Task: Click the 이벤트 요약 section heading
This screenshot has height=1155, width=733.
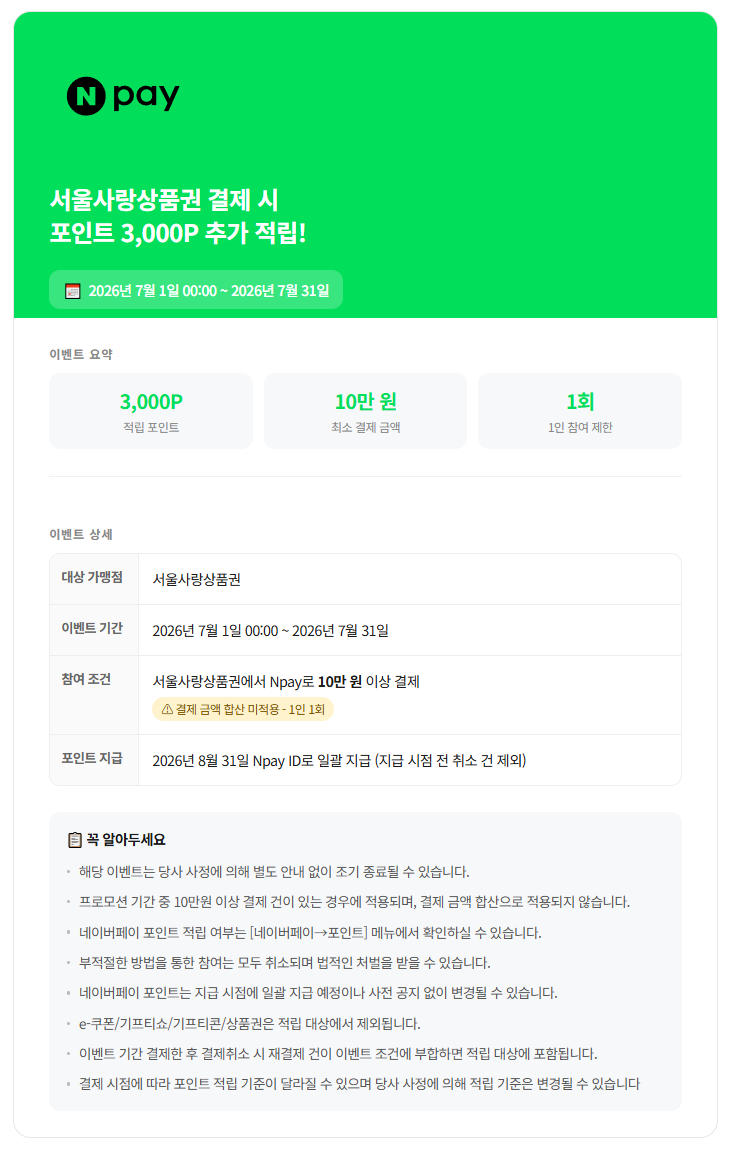Action: (81, 354)
